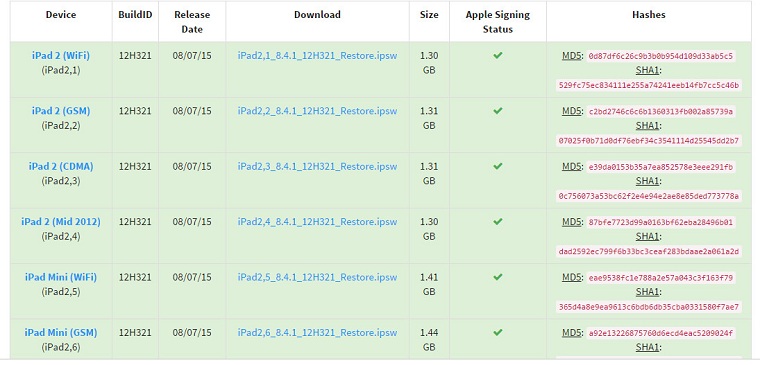Open the iPad 2 (WiFi) device page
Viewport: 760px width, 365px height.
61,56
